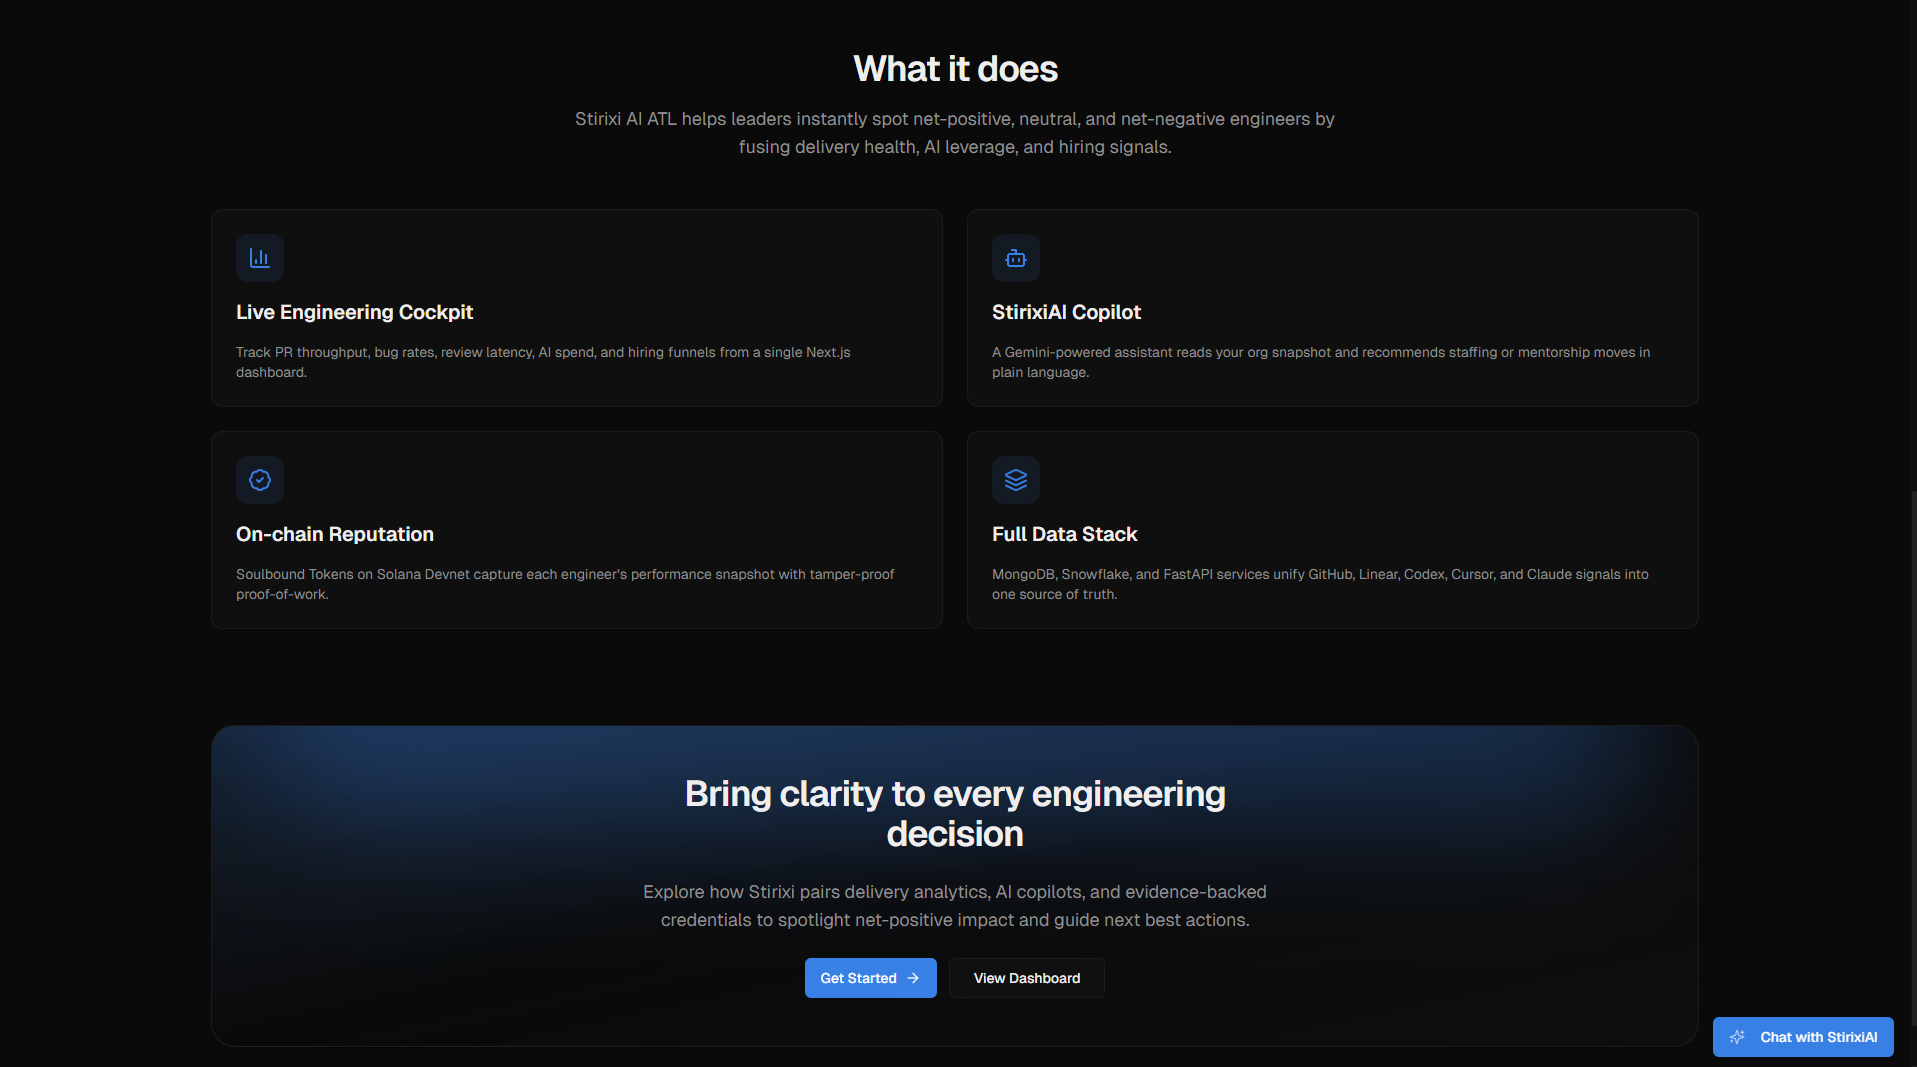Click the badge check icon above On-chain Reputation
Viewport: 1917px width, 1067px height.
tap(260, 480)
